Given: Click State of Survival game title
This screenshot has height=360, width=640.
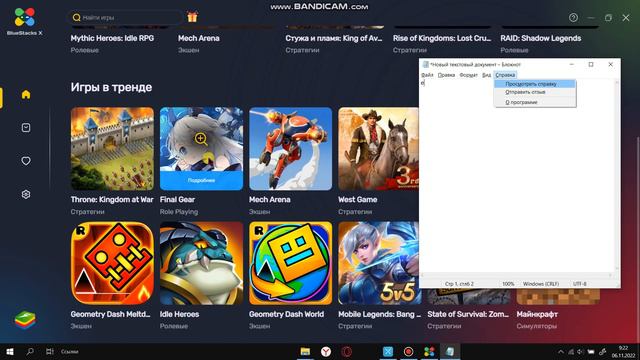Looking at the screenshot, I should [x=468, y=314].
